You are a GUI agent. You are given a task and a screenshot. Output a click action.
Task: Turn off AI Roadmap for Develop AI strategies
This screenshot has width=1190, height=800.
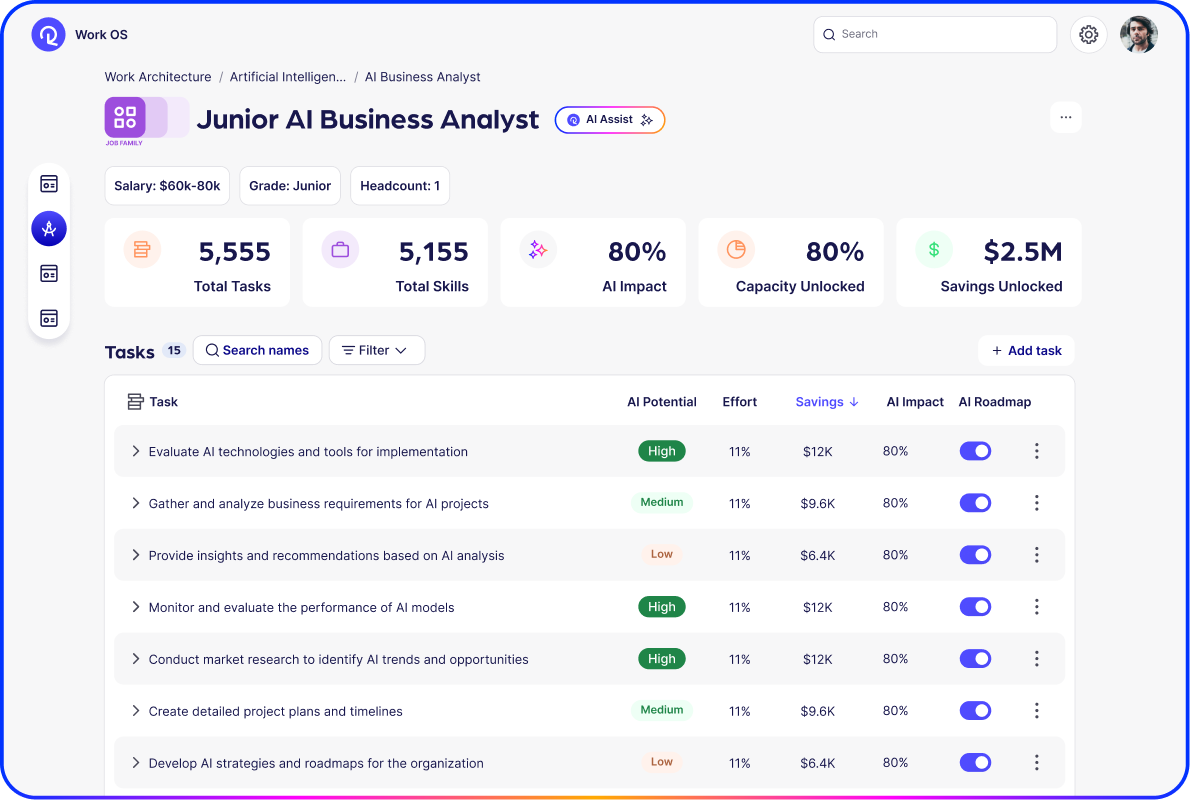(975, 762)
